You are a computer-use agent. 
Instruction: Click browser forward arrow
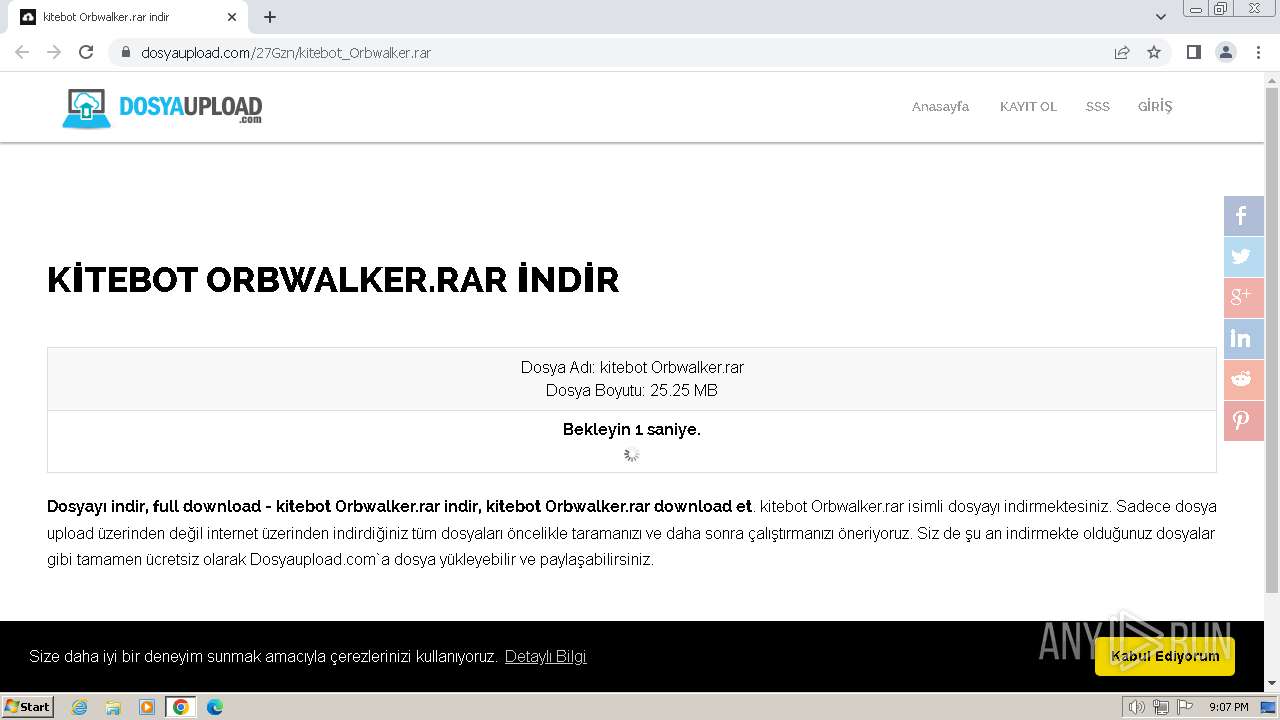click(x=54, y=52)
